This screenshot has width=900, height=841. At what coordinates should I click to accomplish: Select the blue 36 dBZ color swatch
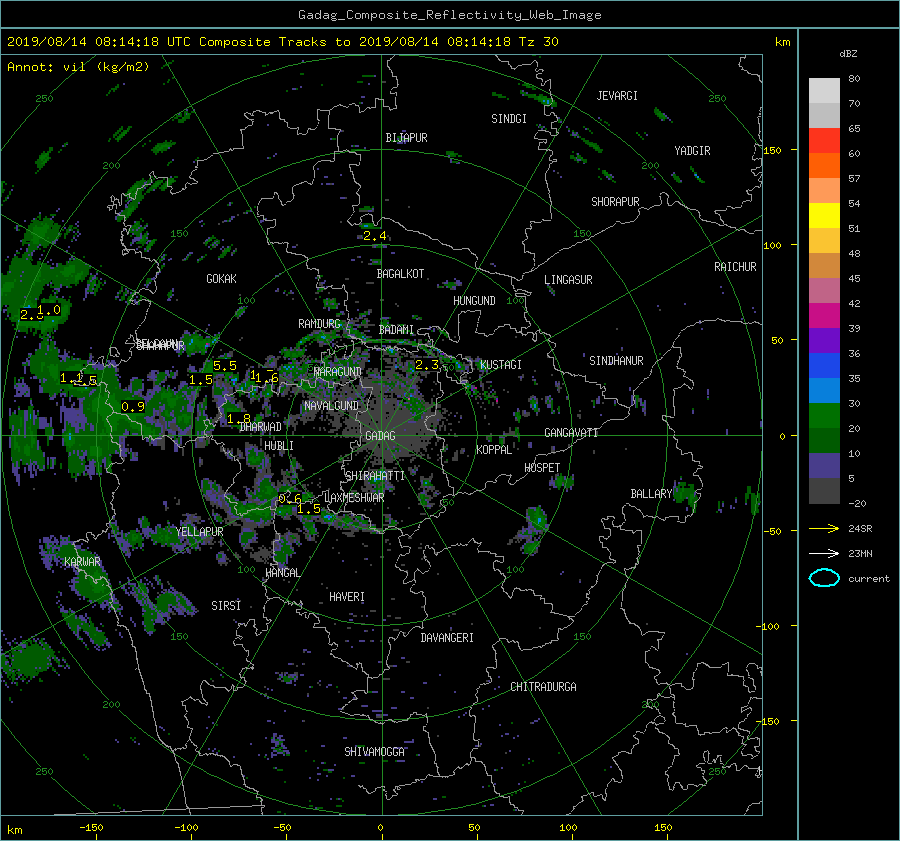(x=824, y=366)
